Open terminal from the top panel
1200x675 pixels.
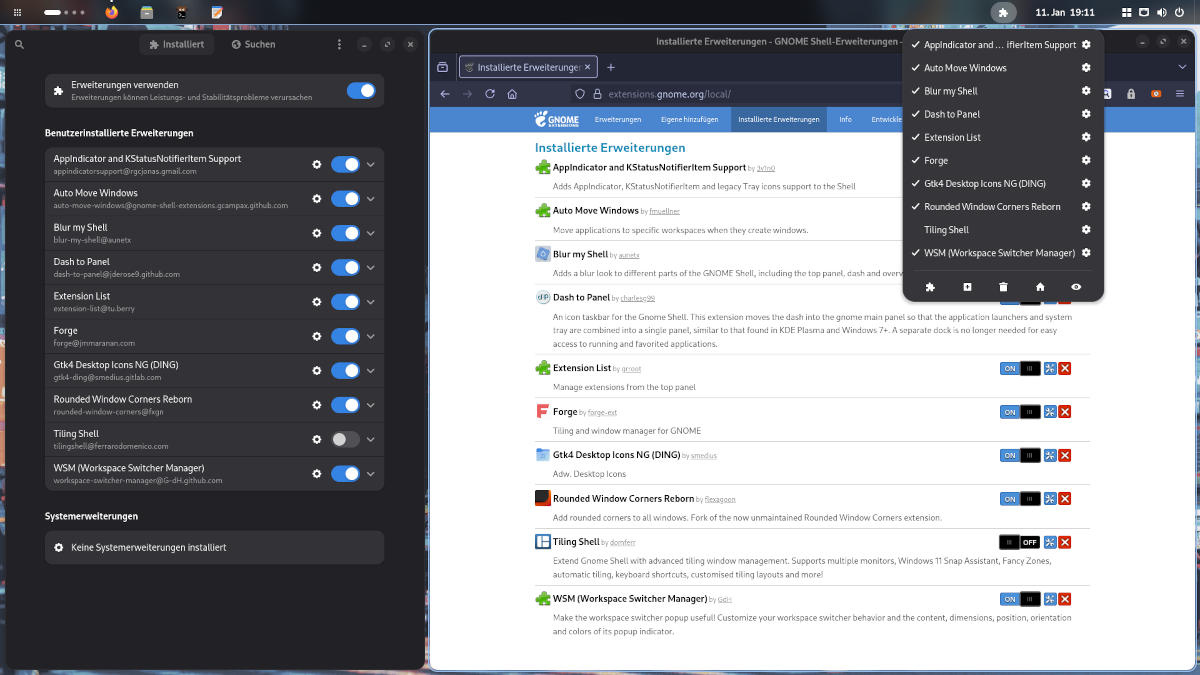(x=182, y=12)
